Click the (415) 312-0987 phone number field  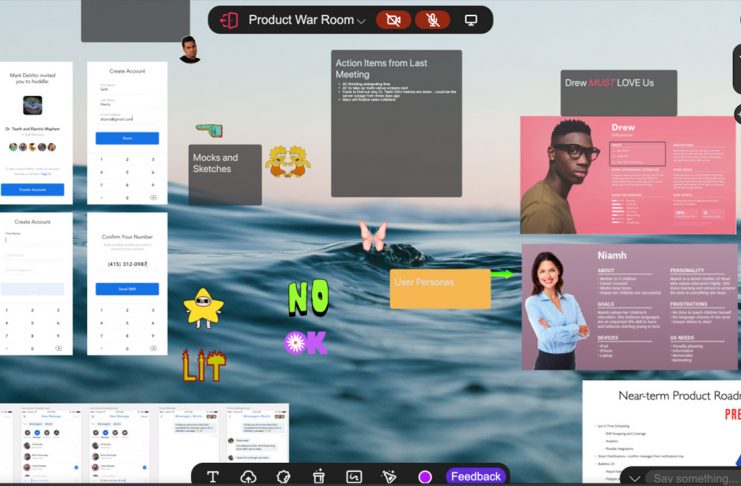(x=127, y=264)
